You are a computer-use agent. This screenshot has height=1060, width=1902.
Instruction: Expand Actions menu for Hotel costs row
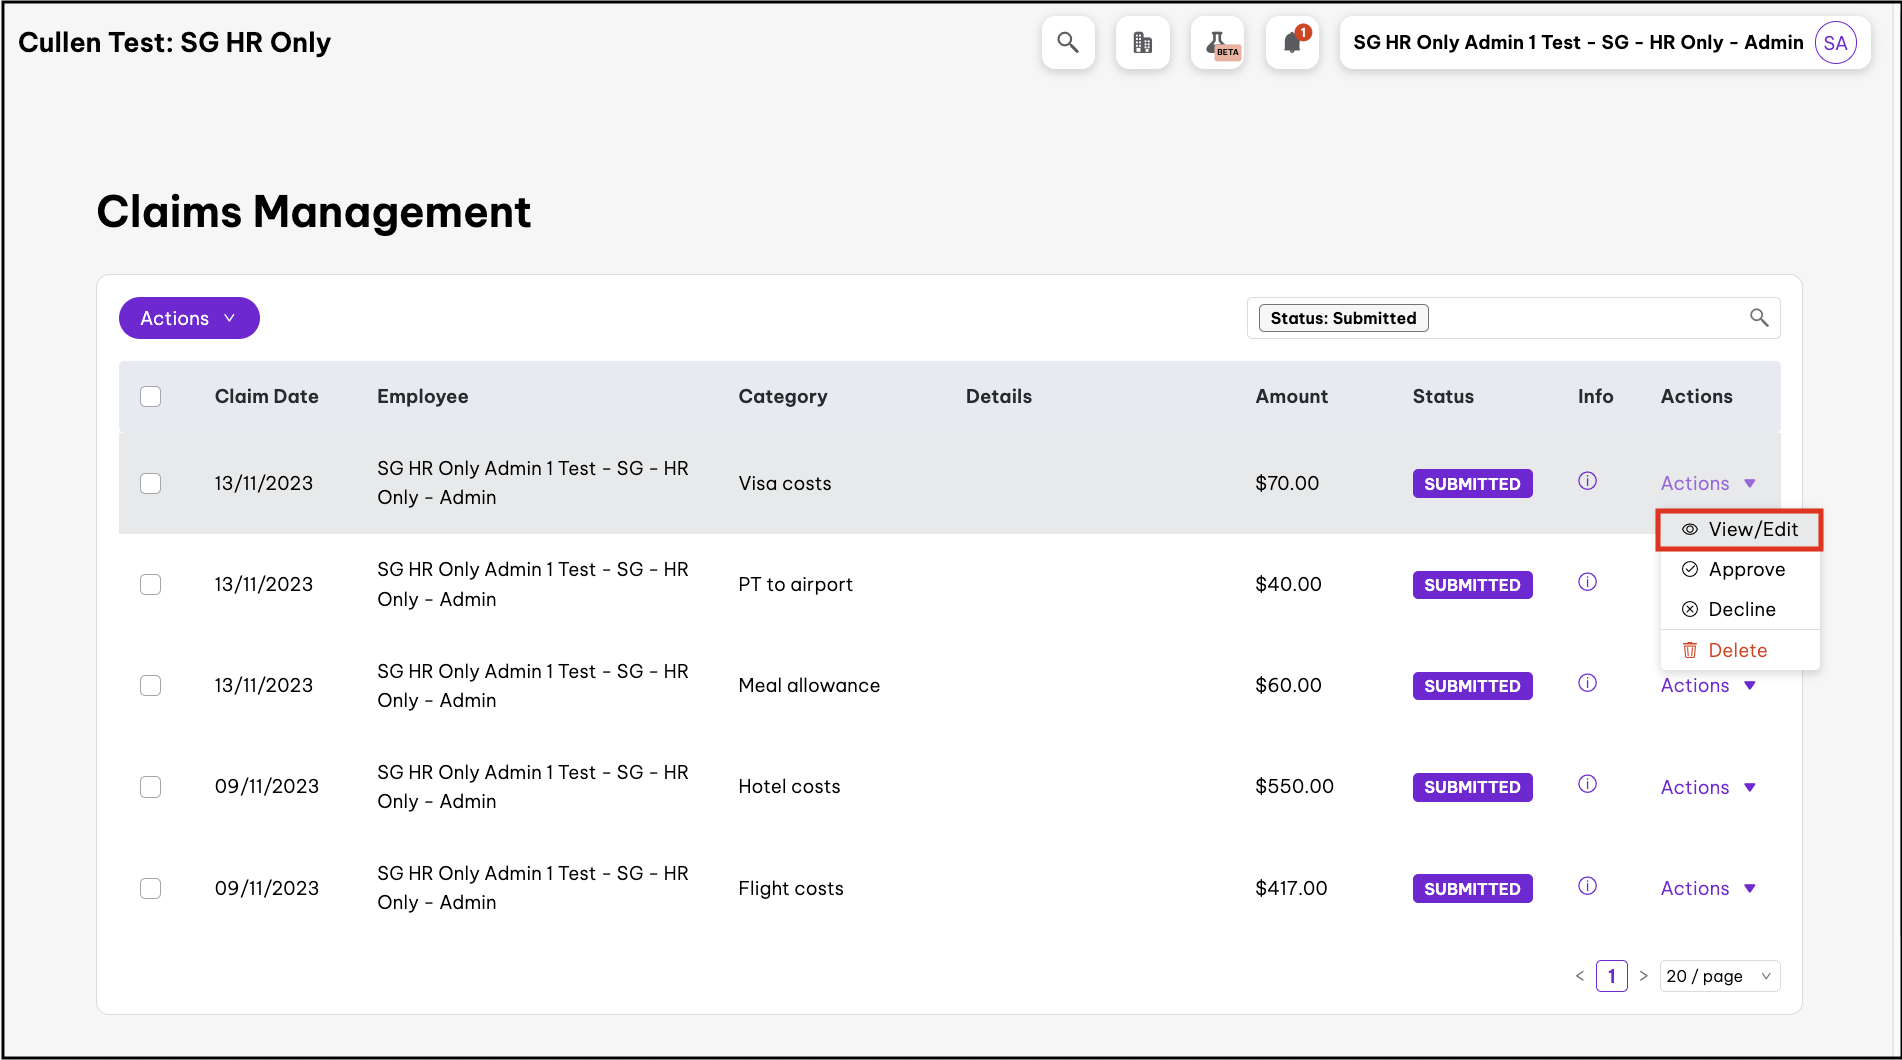[1707, 787]
